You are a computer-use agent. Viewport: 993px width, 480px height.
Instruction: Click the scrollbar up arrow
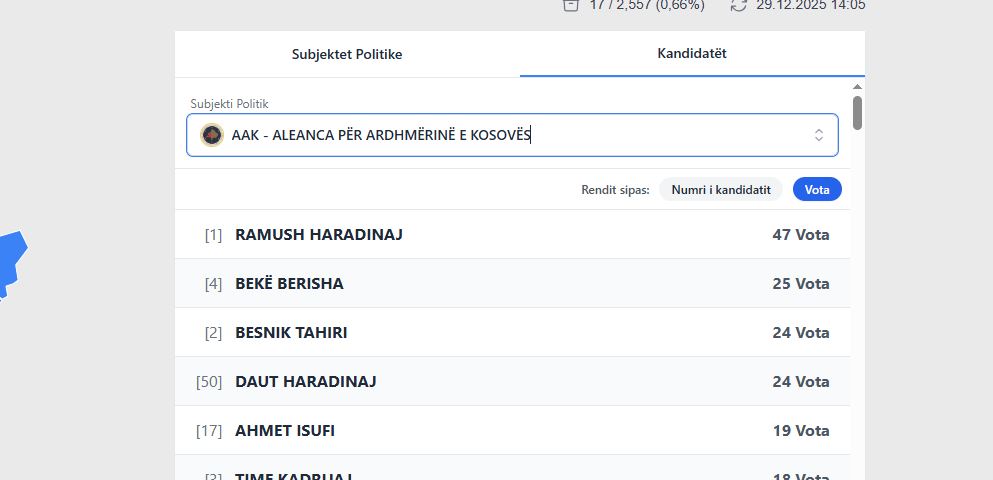pos(857,87)
